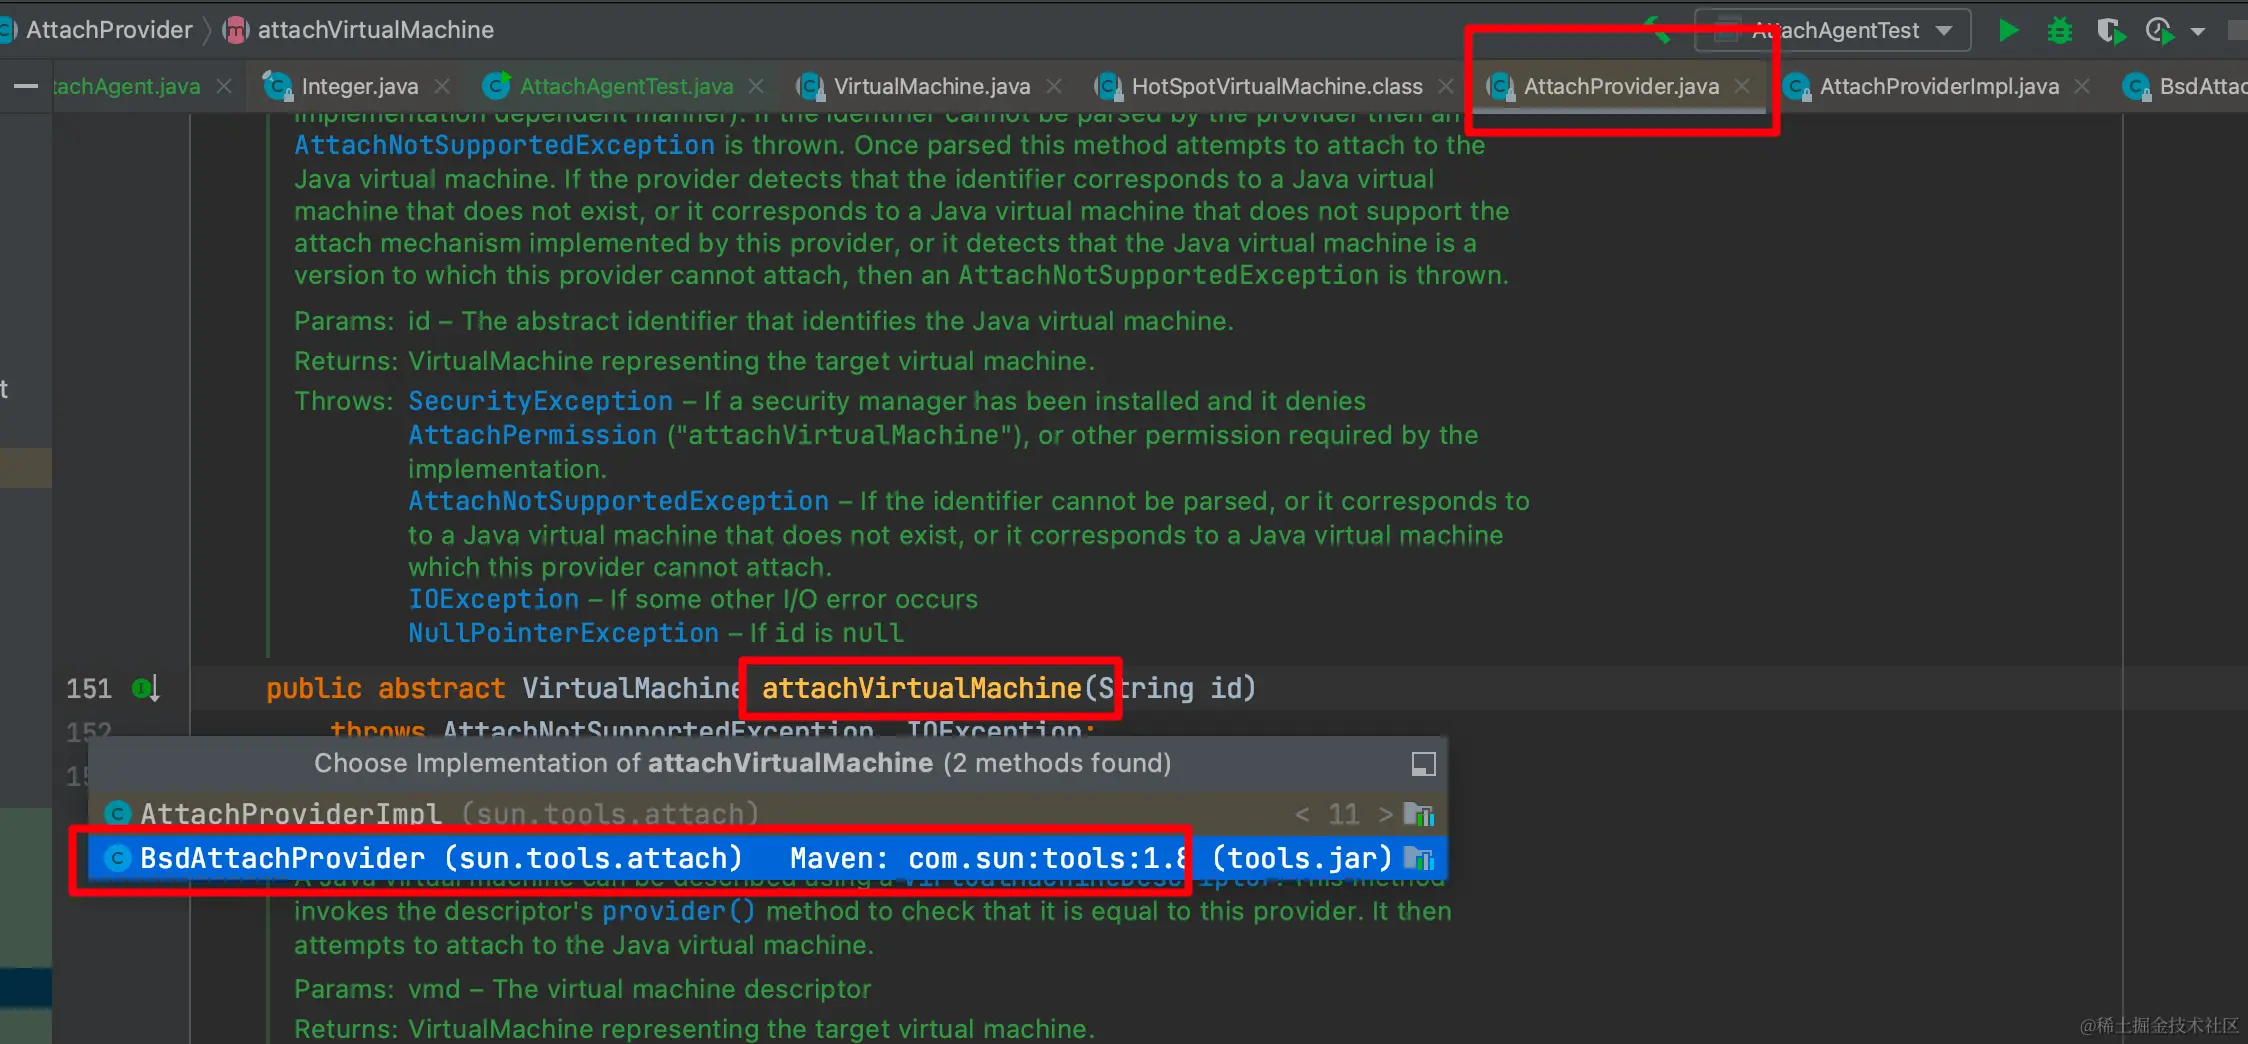The image size is (2248, 1044).
Task: Click Open in Find tool window icon in popup
Action: pos(1423,764)
